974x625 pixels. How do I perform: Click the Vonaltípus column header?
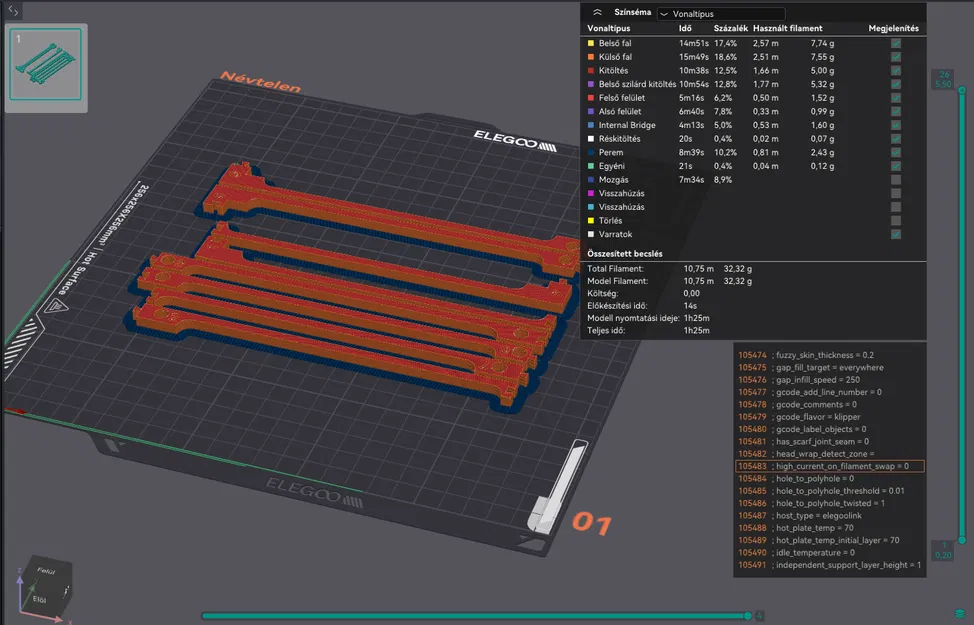[x=609, y=29]
